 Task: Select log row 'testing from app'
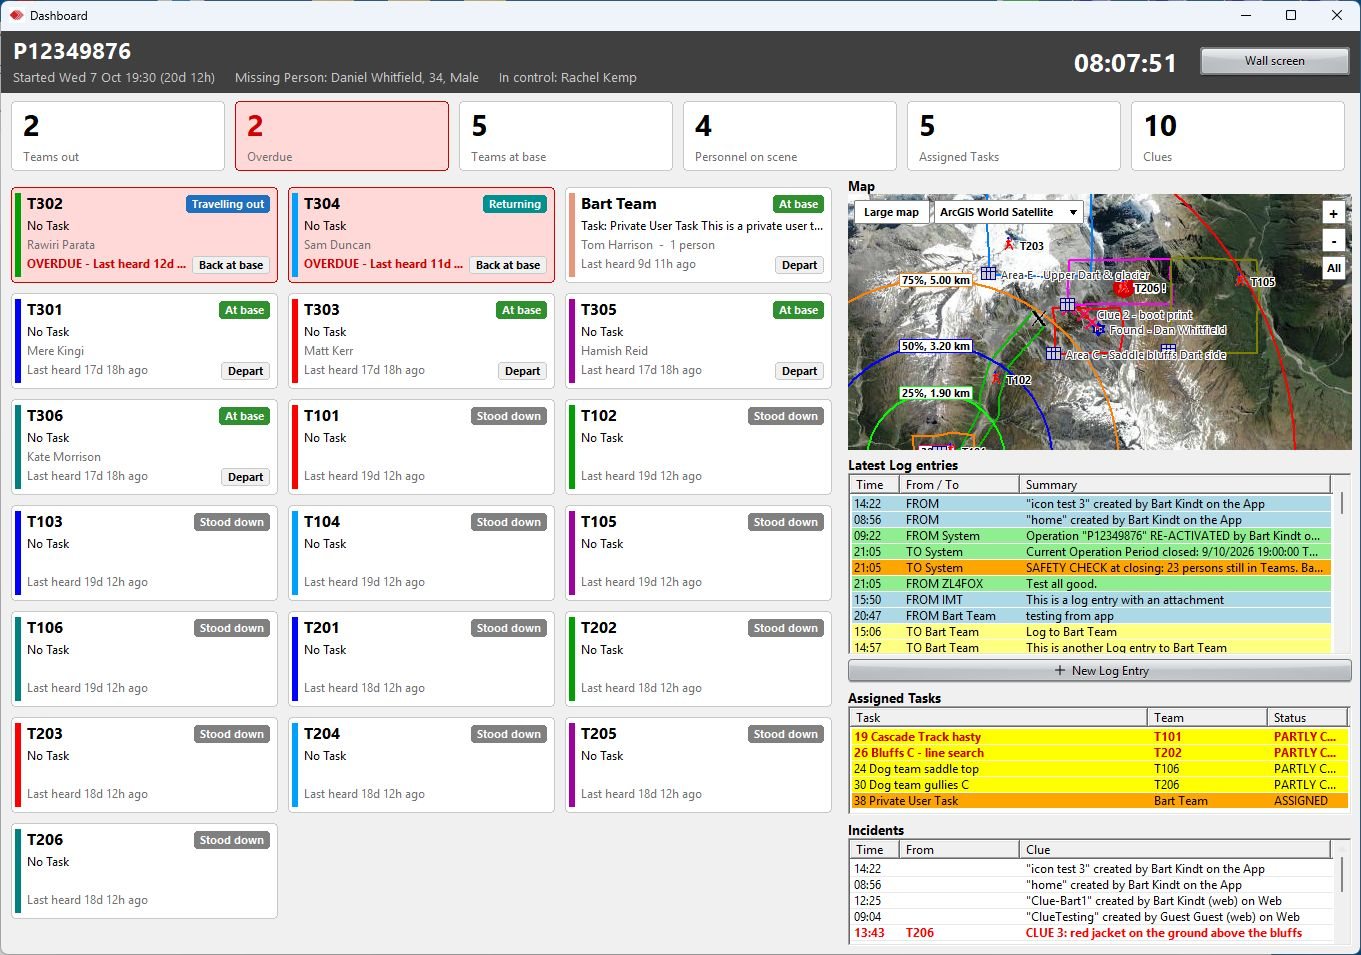point(1090,616)
